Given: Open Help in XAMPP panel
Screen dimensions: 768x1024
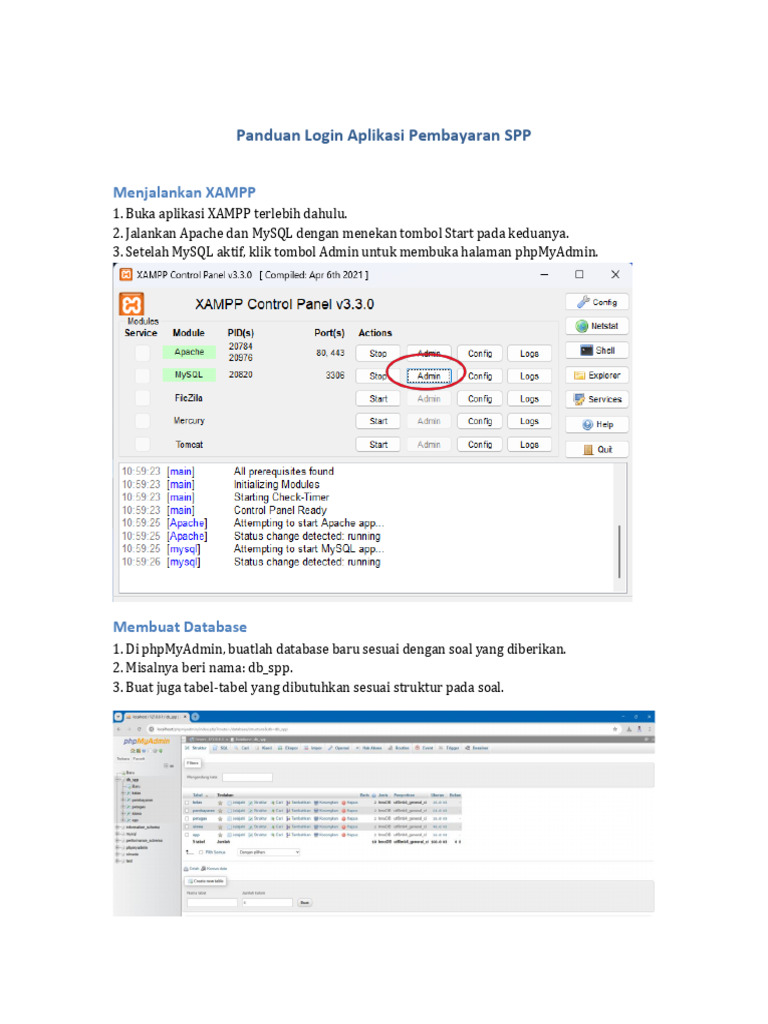Looking at the screenshot, I should pyautogui.click(x=597, y=424).
